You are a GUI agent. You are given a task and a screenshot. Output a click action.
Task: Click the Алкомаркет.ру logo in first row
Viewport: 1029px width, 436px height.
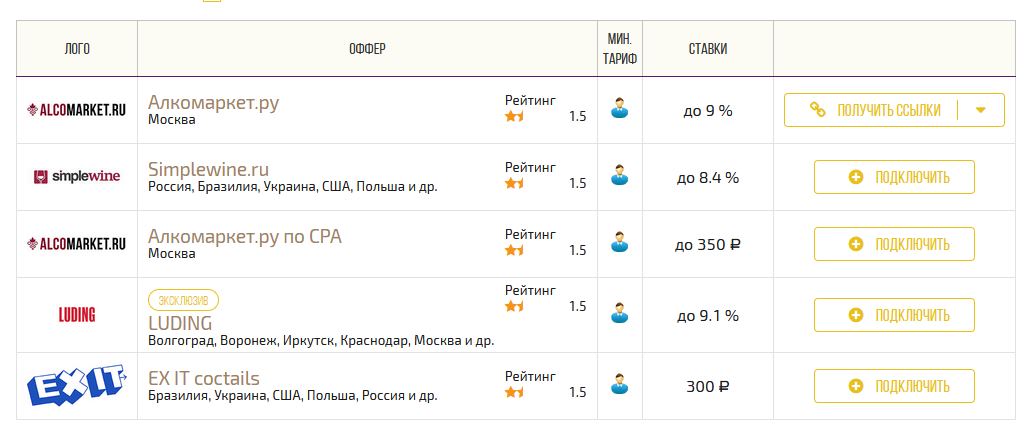(76, 110)
